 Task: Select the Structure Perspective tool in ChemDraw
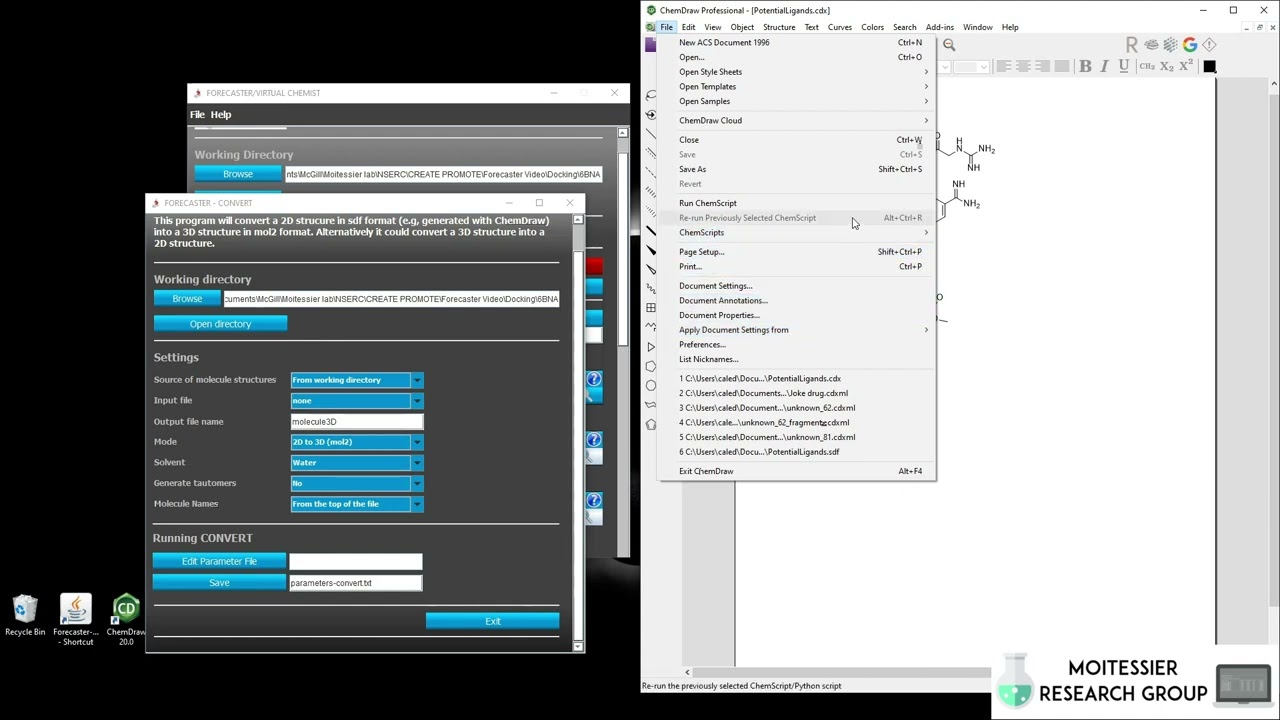651,115
